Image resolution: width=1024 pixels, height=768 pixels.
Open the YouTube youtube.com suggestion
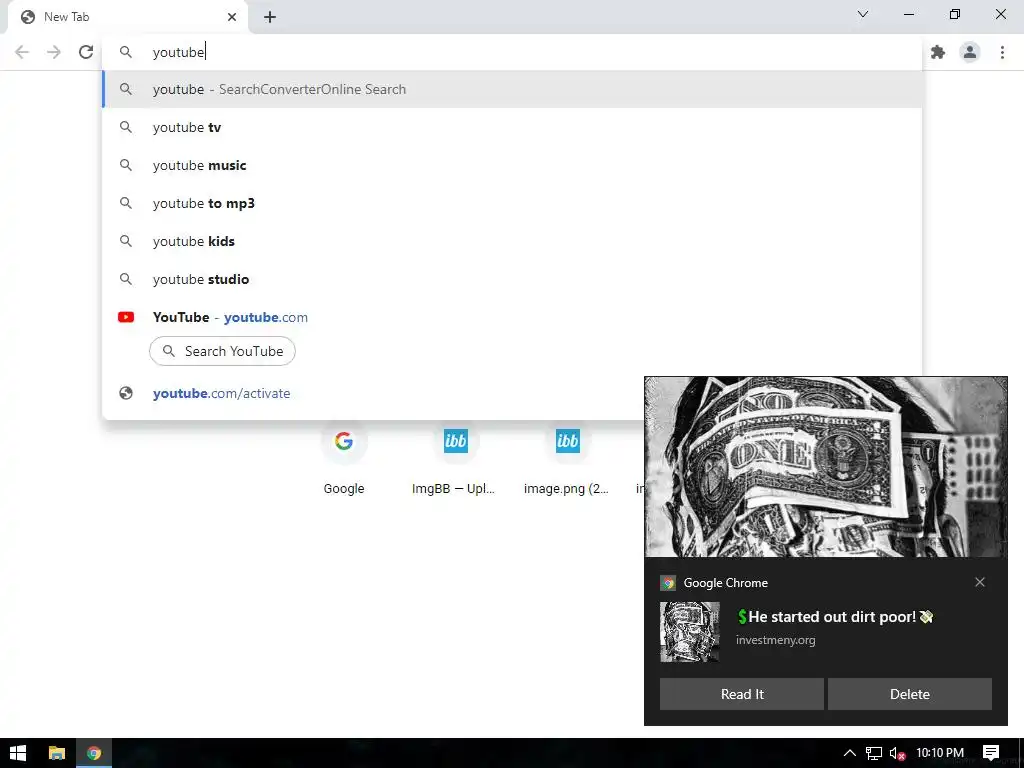[x=512, y=317]
